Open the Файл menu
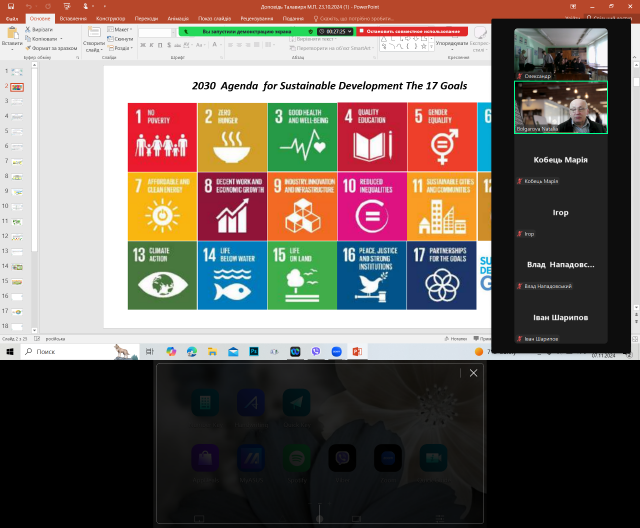The height and width of the screenshot is (528, 640). coord(11,18)
